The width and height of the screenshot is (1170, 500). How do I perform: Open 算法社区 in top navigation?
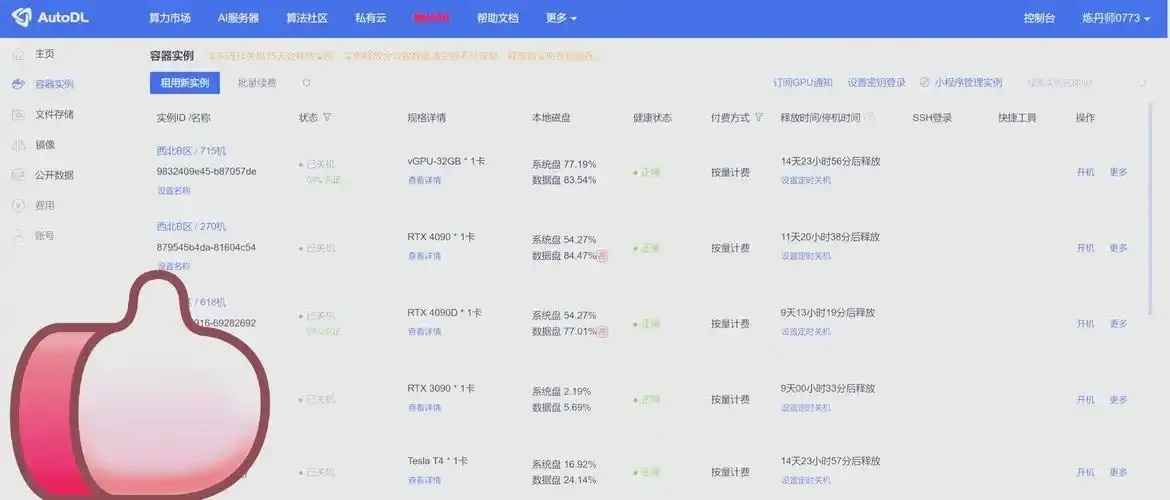click(x=307, y=18)
